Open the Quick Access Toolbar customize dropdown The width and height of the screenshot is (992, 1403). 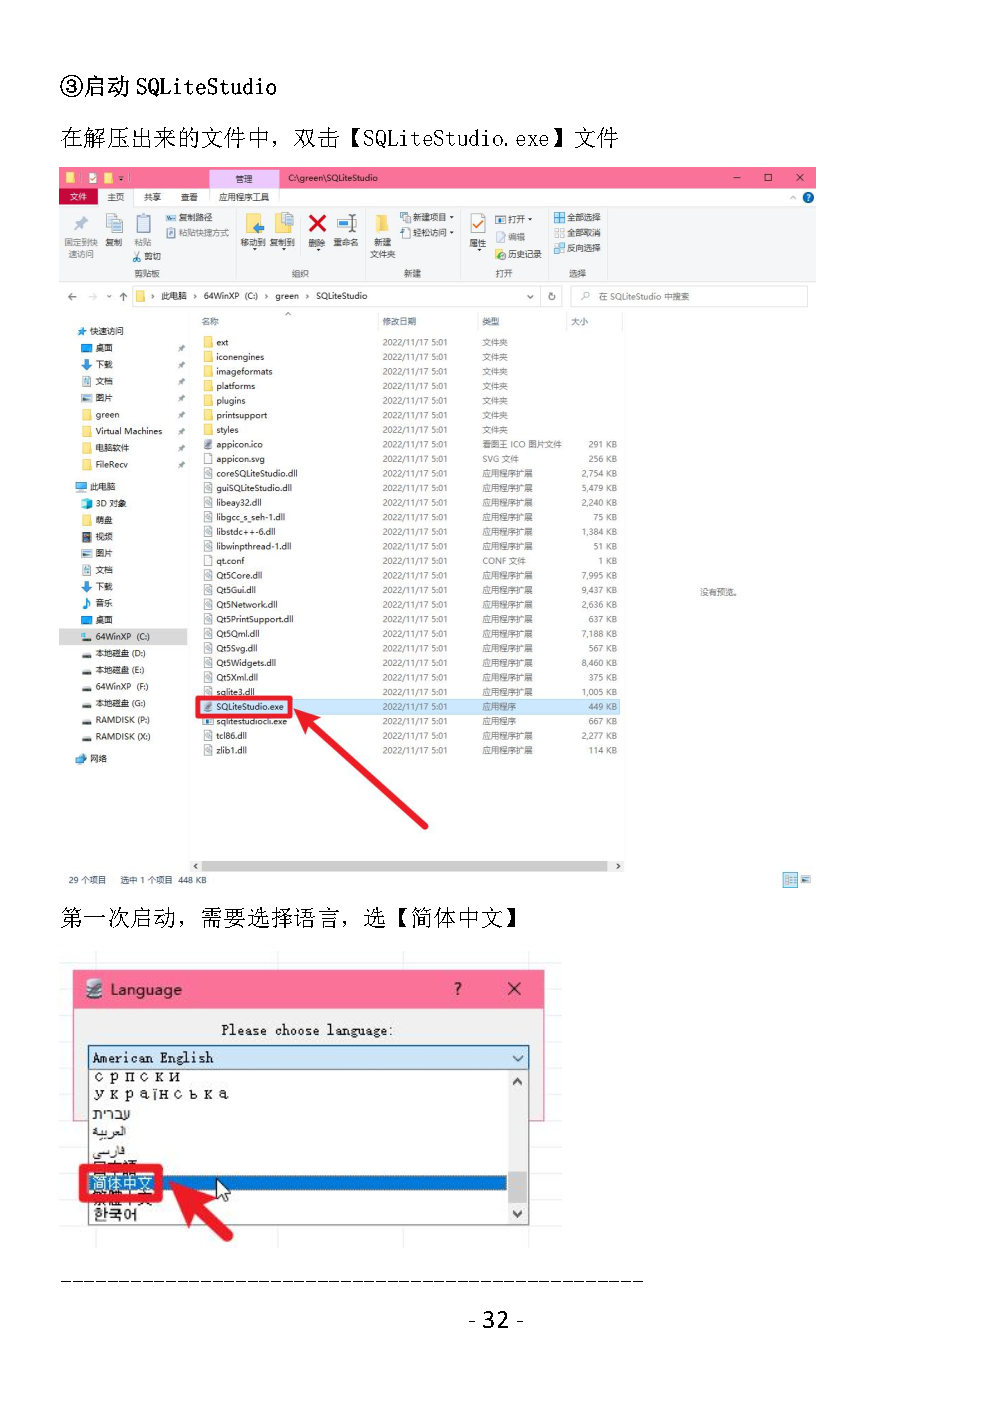tap(120, 179)
